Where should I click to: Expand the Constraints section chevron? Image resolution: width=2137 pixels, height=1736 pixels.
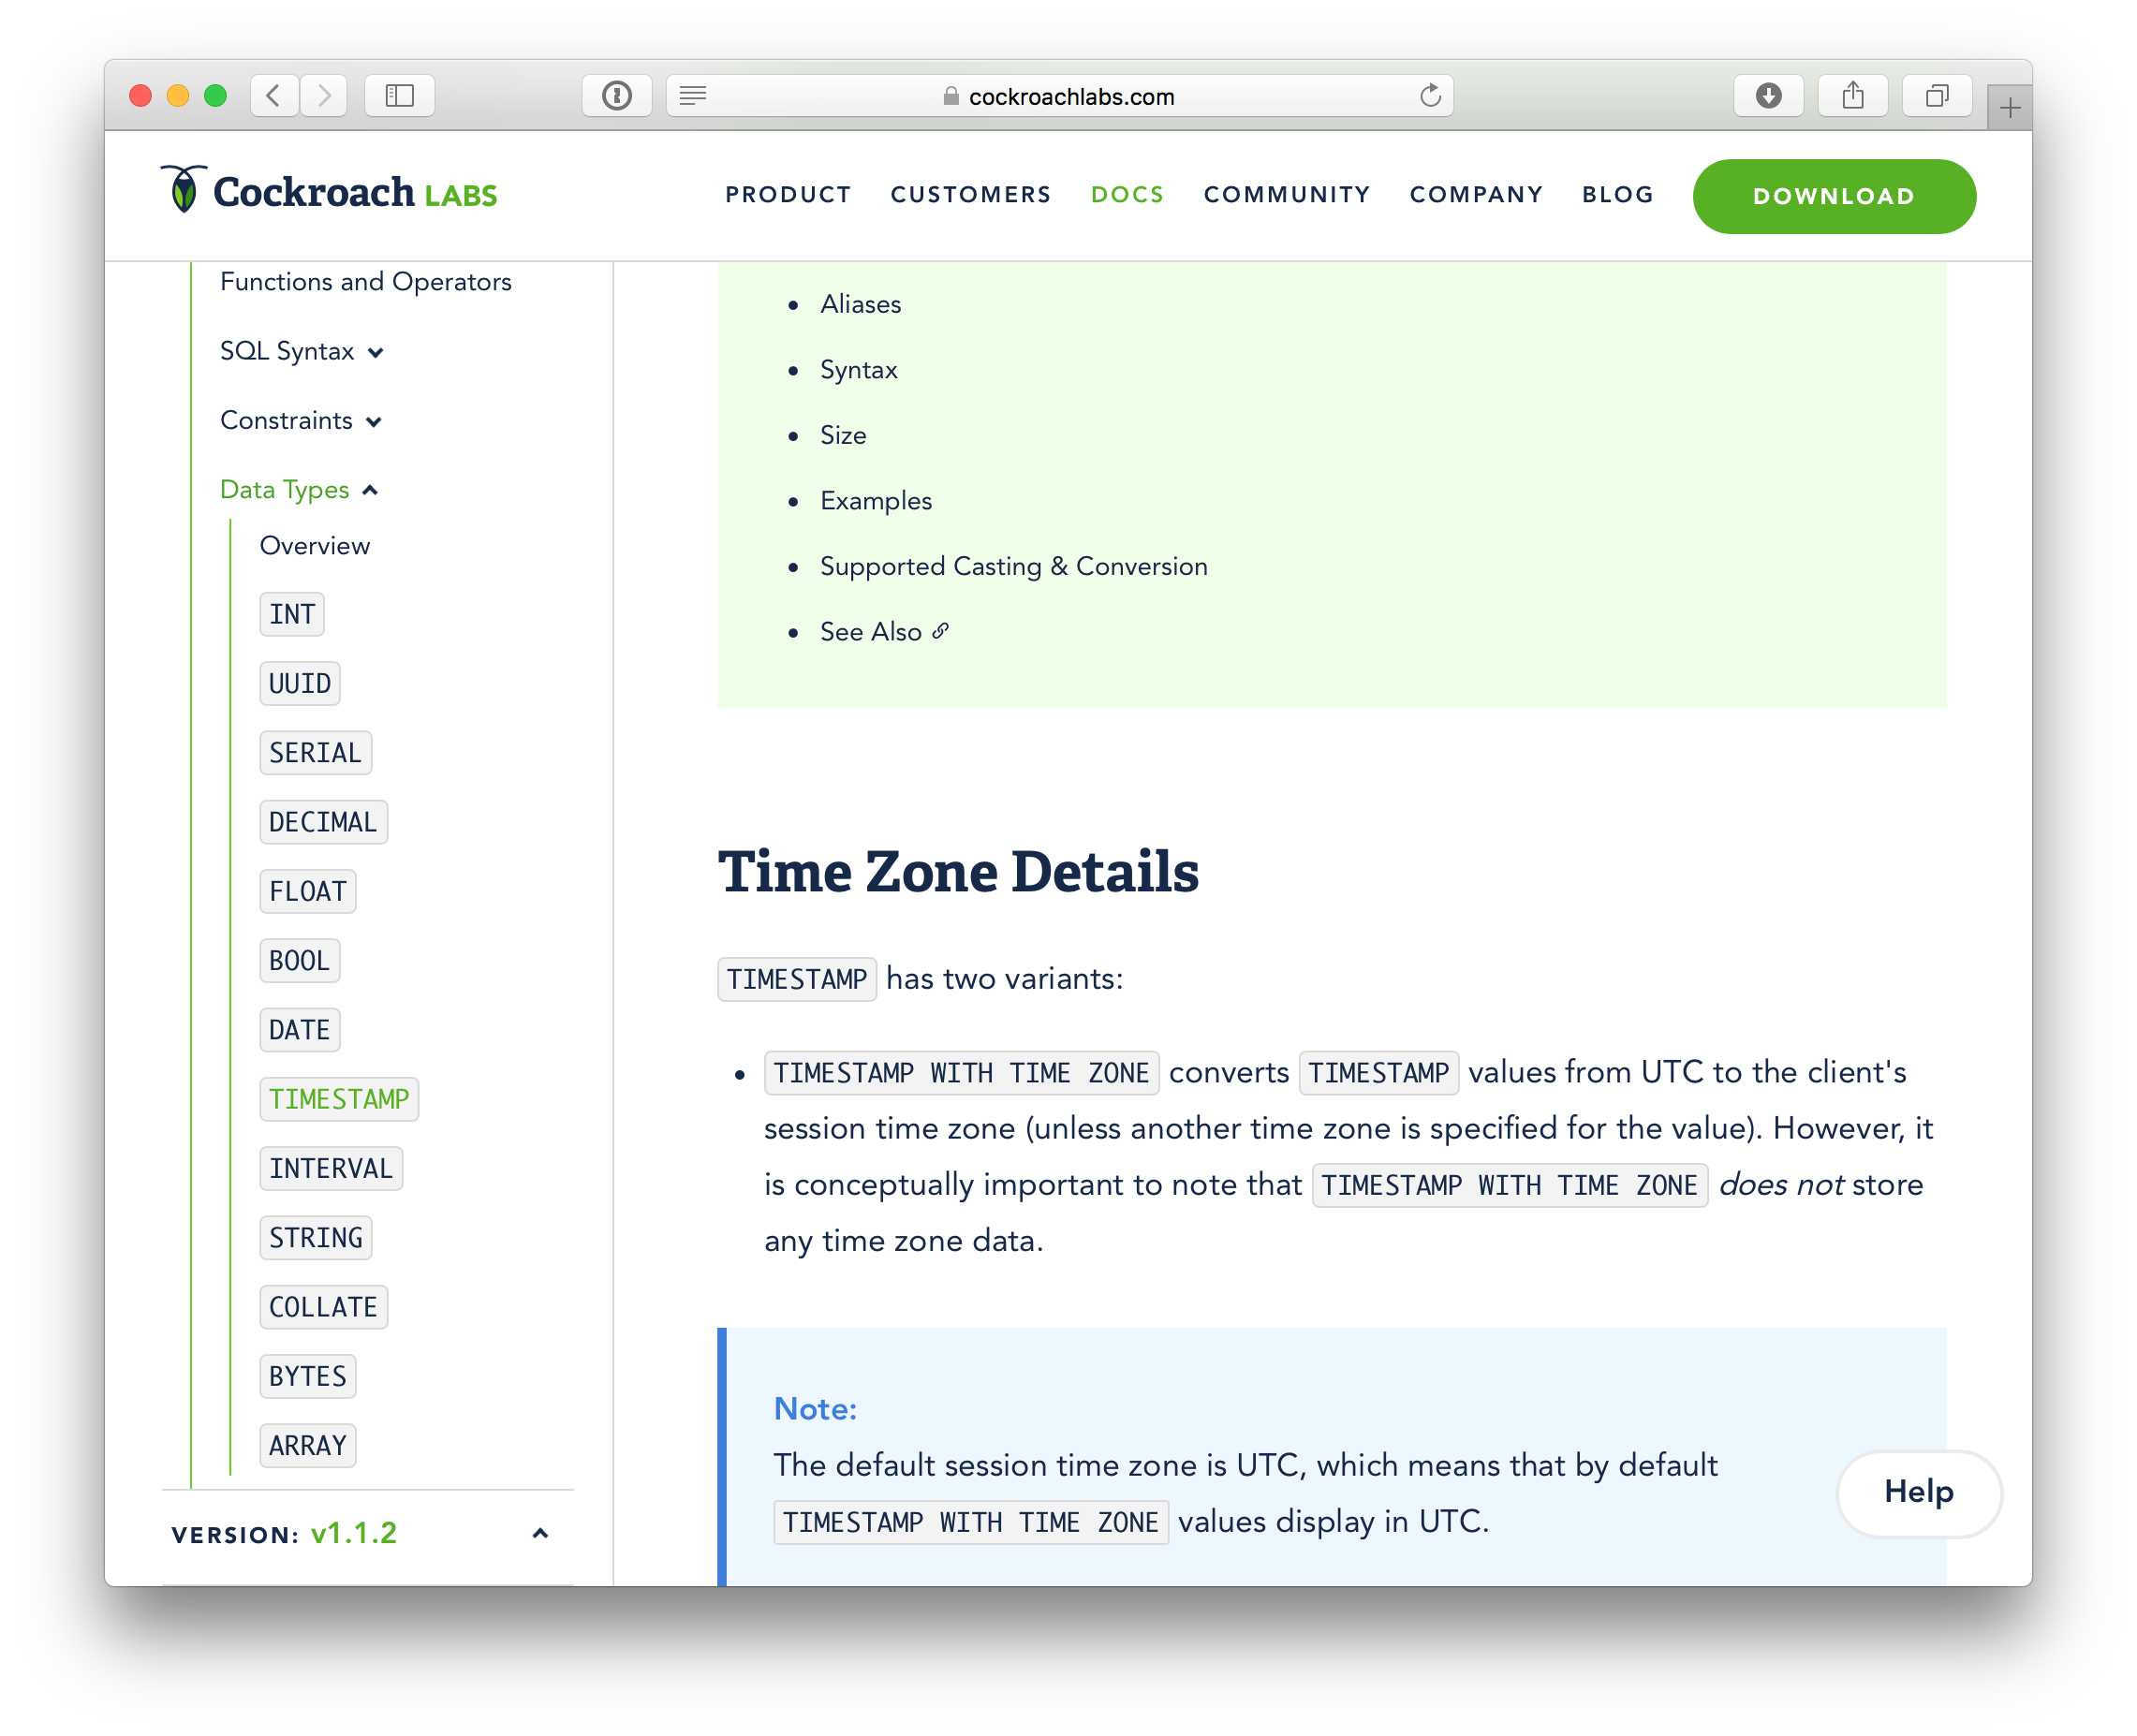pos(374,422)
